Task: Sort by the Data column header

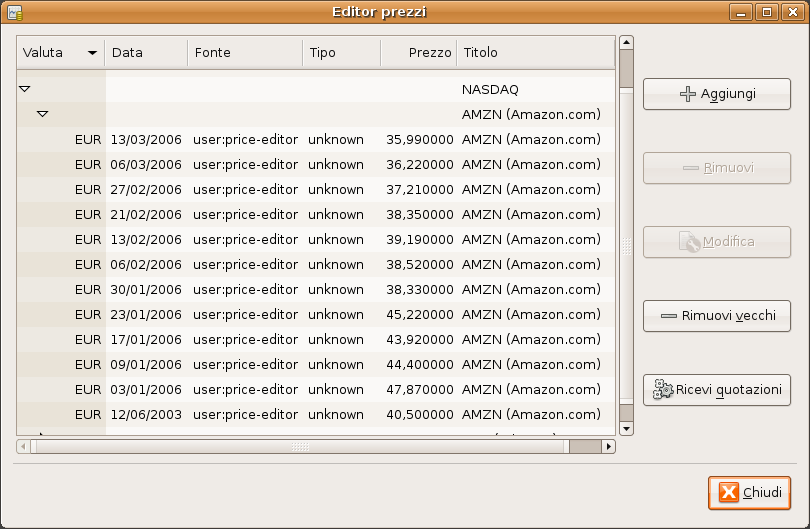Action: click(145, 52)
